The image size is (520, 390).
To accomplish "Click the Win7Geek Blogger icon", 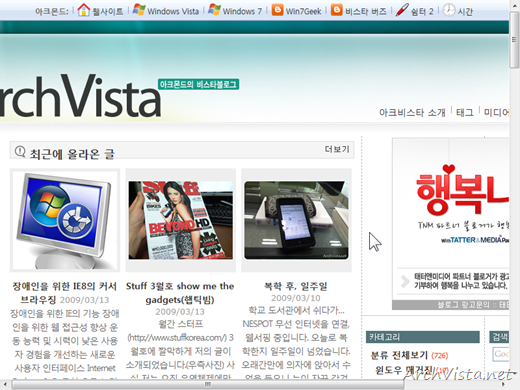I will click(277, 10).
